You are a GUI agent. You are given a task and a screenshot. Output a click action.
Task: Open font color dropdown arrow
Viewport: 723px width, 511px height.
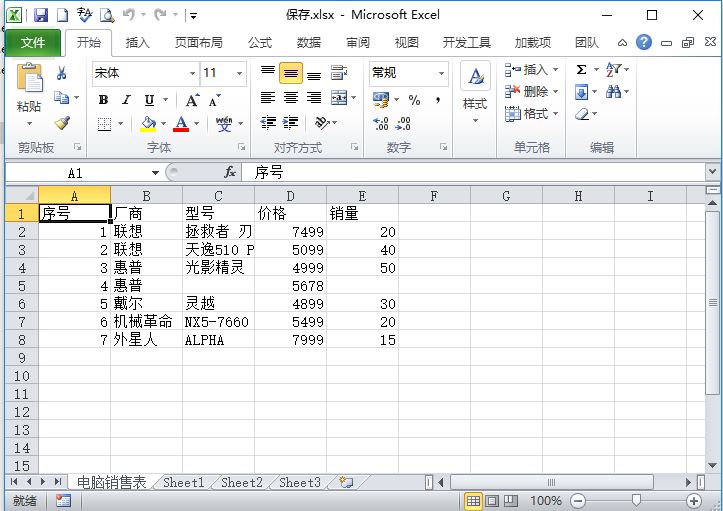tap(196, 124)
